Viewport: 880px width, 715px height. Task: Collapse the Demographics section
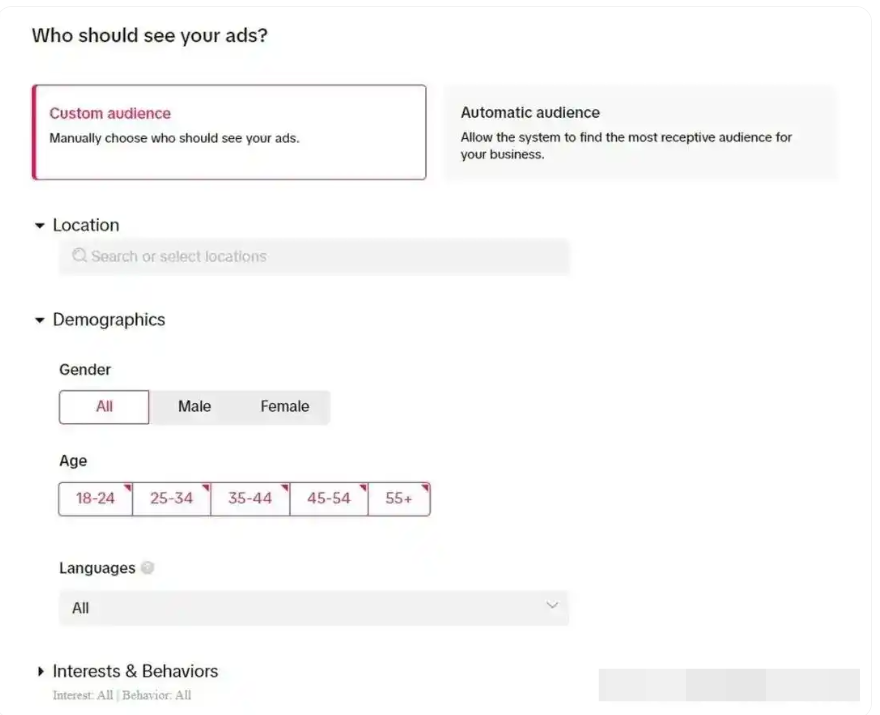pyautogui.click(x=40, y=321)
